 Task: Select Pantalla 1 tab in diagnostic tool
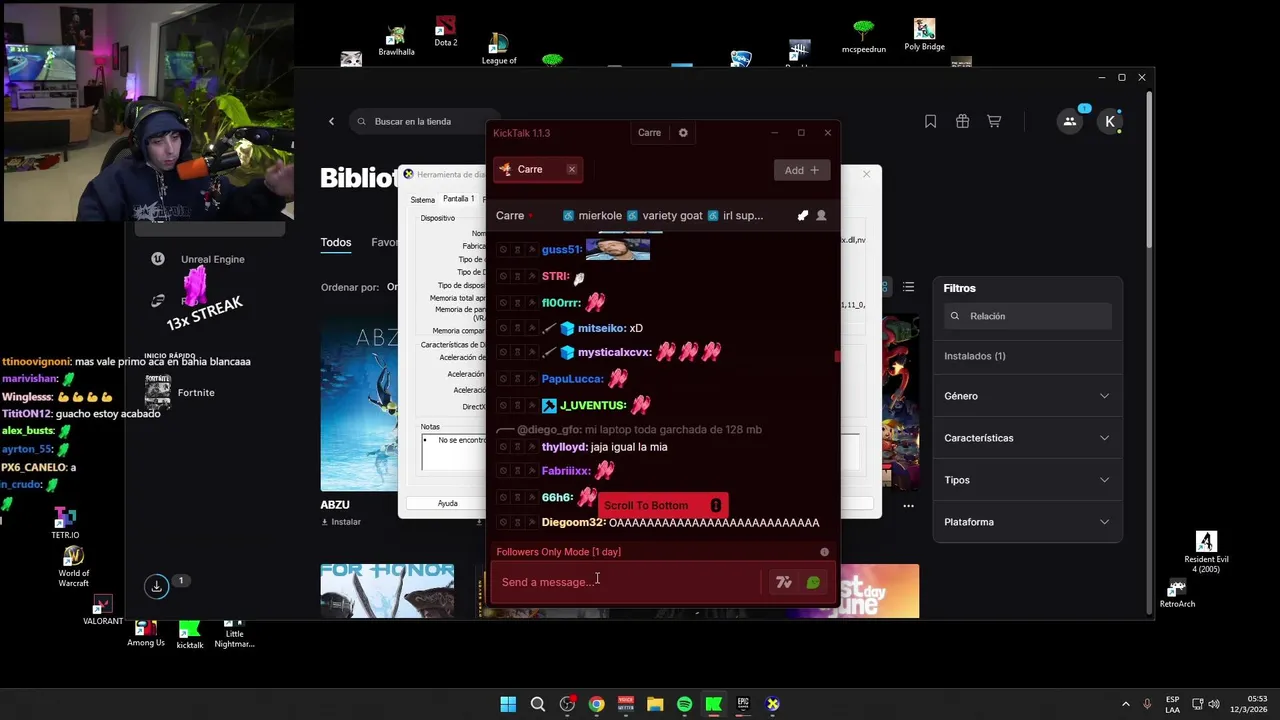(459, 199)
